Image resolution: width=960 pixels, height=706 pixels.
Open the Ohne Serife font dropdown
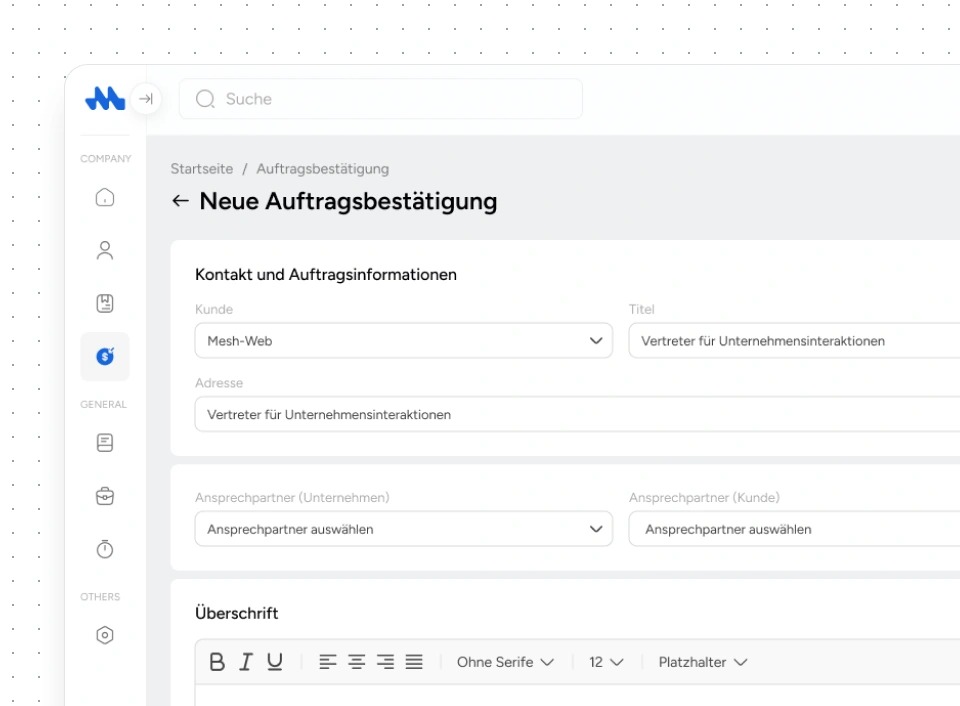[x=505, y=662]
